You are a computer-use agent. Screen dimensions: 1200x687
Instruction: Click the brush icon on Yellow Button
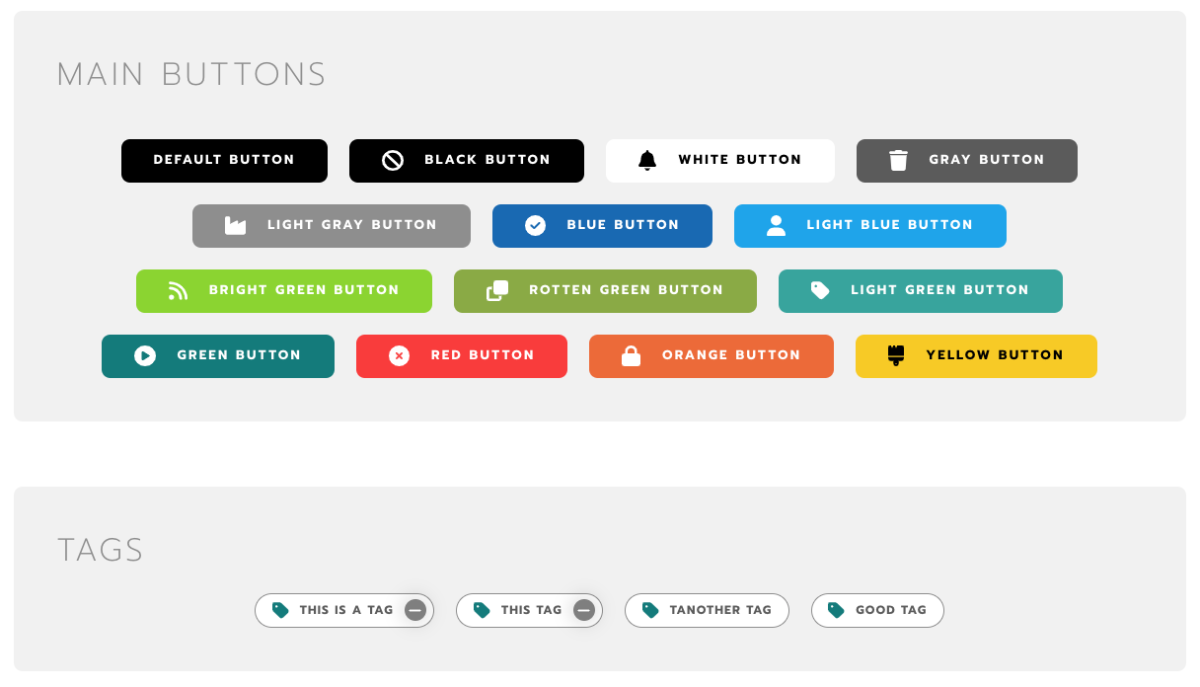(896, 355)
